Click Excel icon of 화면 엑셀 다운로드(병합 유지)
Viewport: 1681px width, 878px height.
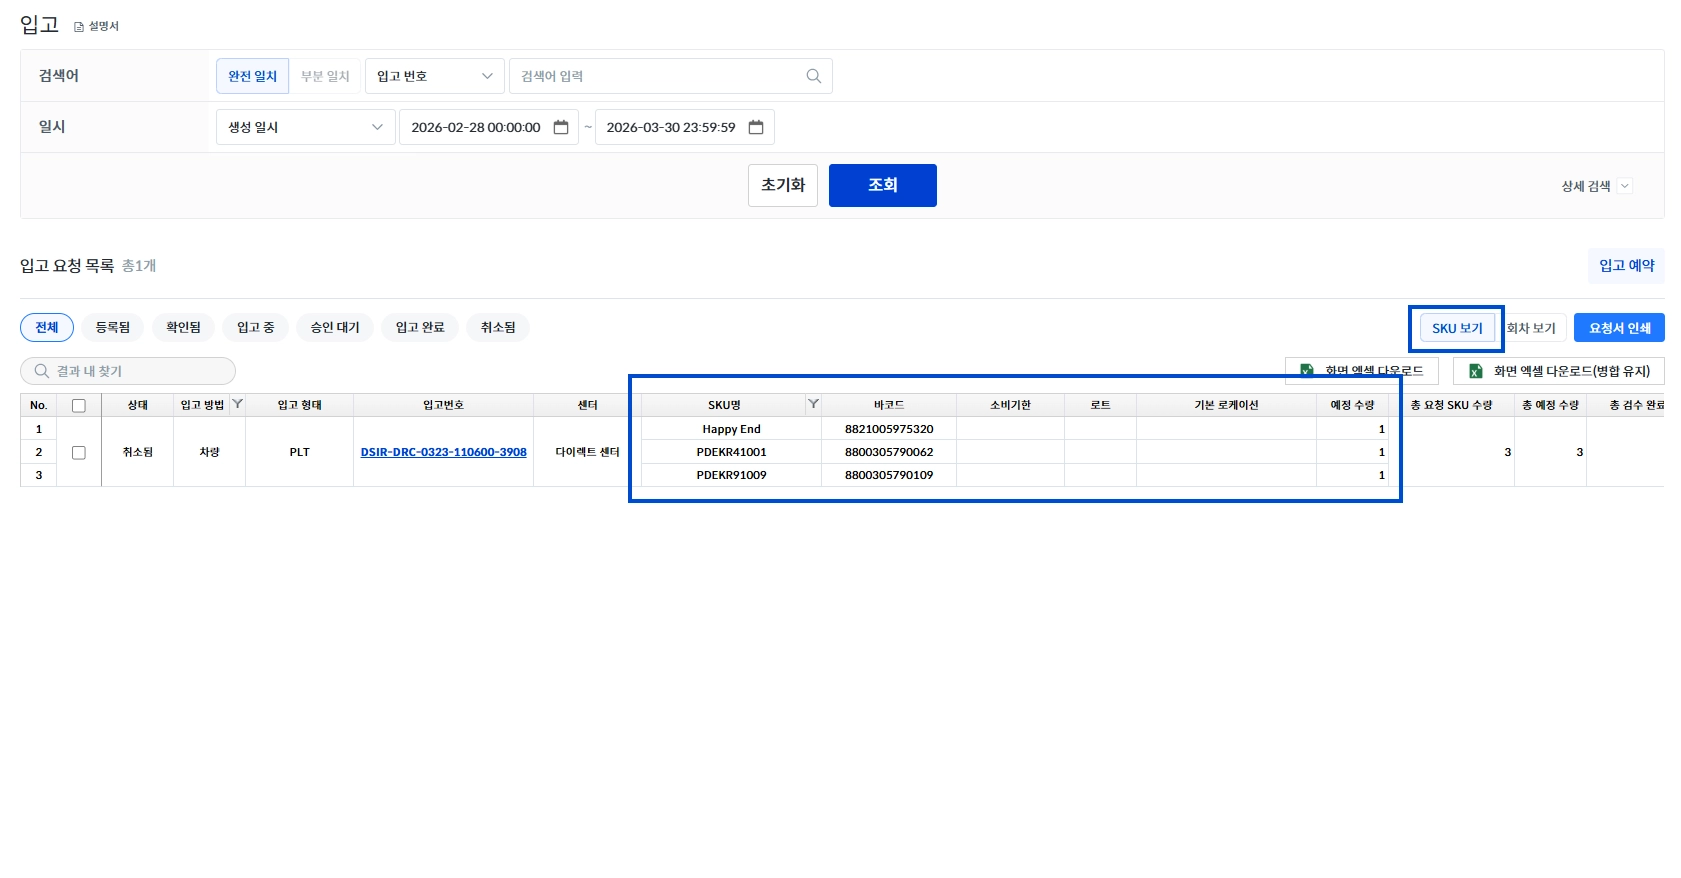1475,371
